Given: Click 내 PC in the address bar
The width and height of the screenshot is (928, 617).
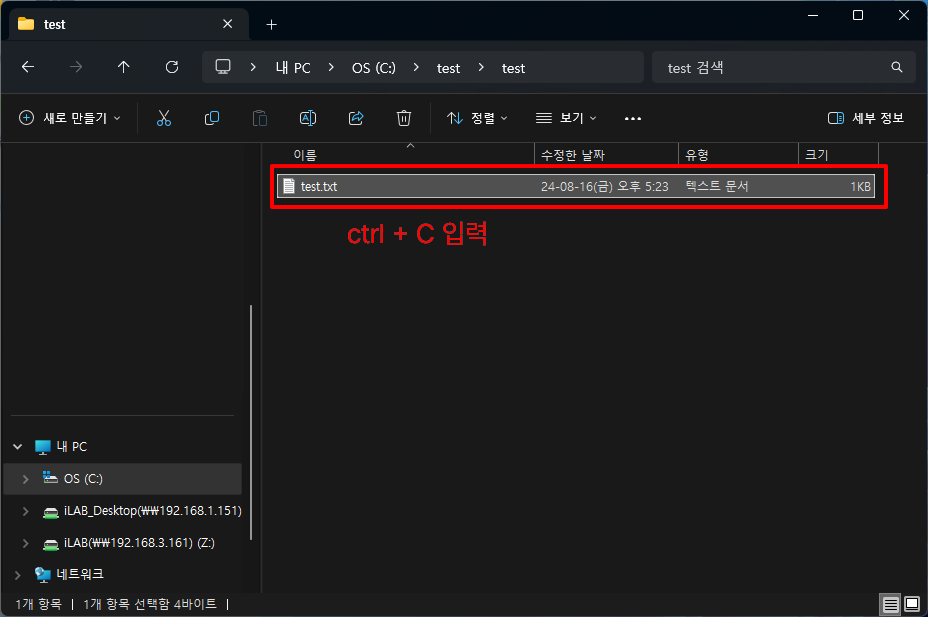Looking at the screenshot, I should click(x=293, y=68).
